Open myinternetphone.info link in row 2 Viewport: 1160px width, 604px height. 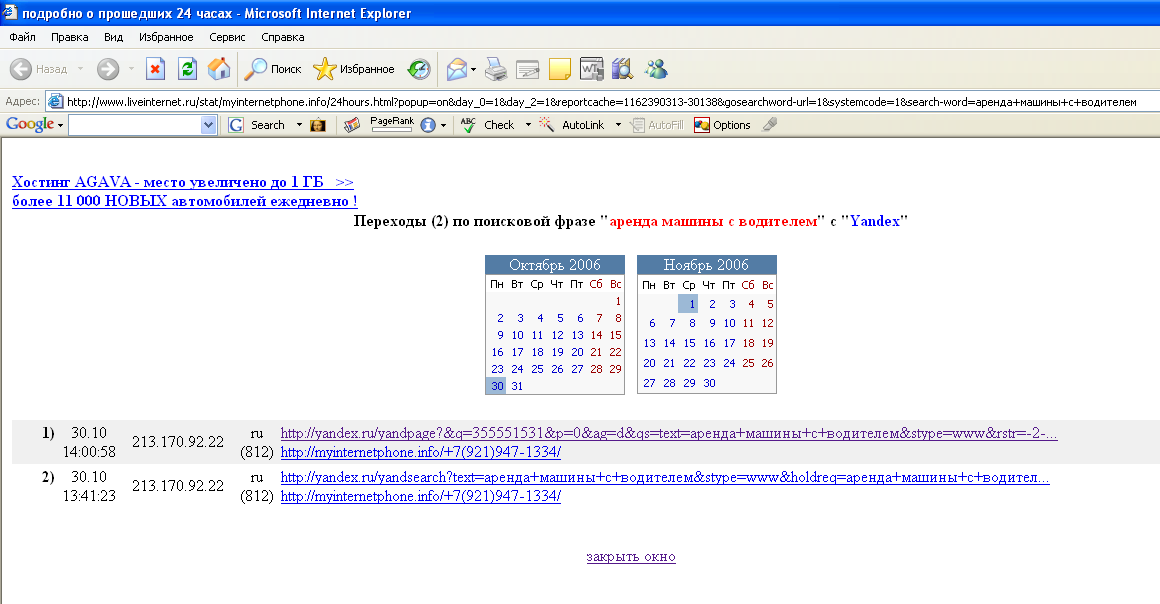[x=420, y=497]
